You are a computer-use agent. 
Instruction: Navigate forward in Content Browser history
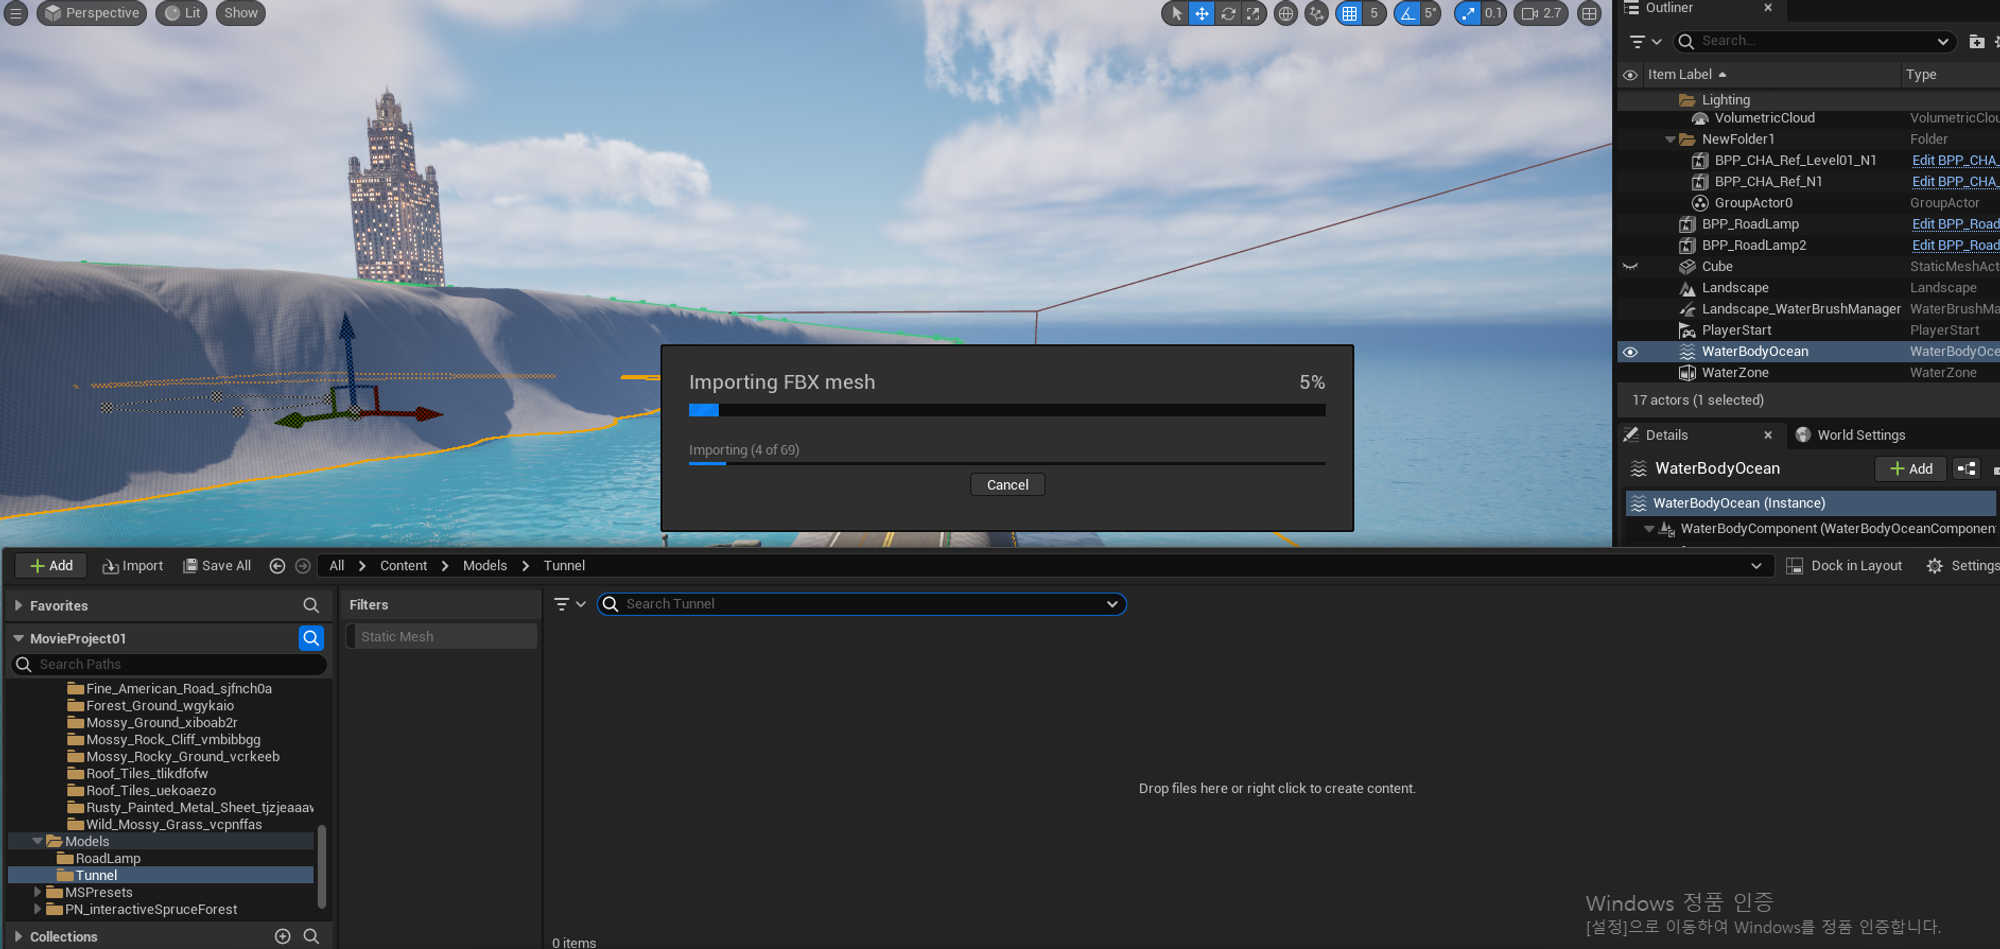[302, 566]
